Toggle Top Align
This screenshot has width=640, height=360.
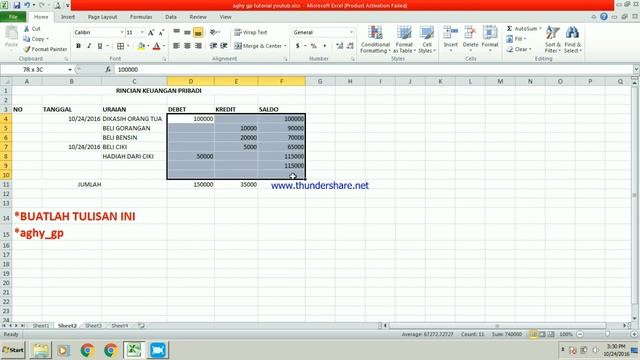pos(176,32)
